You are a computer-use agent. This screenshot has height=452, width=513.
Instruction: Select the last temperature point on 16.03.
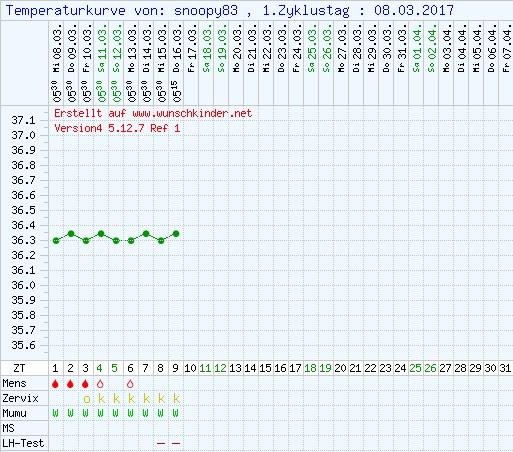[x=176, y=234]
